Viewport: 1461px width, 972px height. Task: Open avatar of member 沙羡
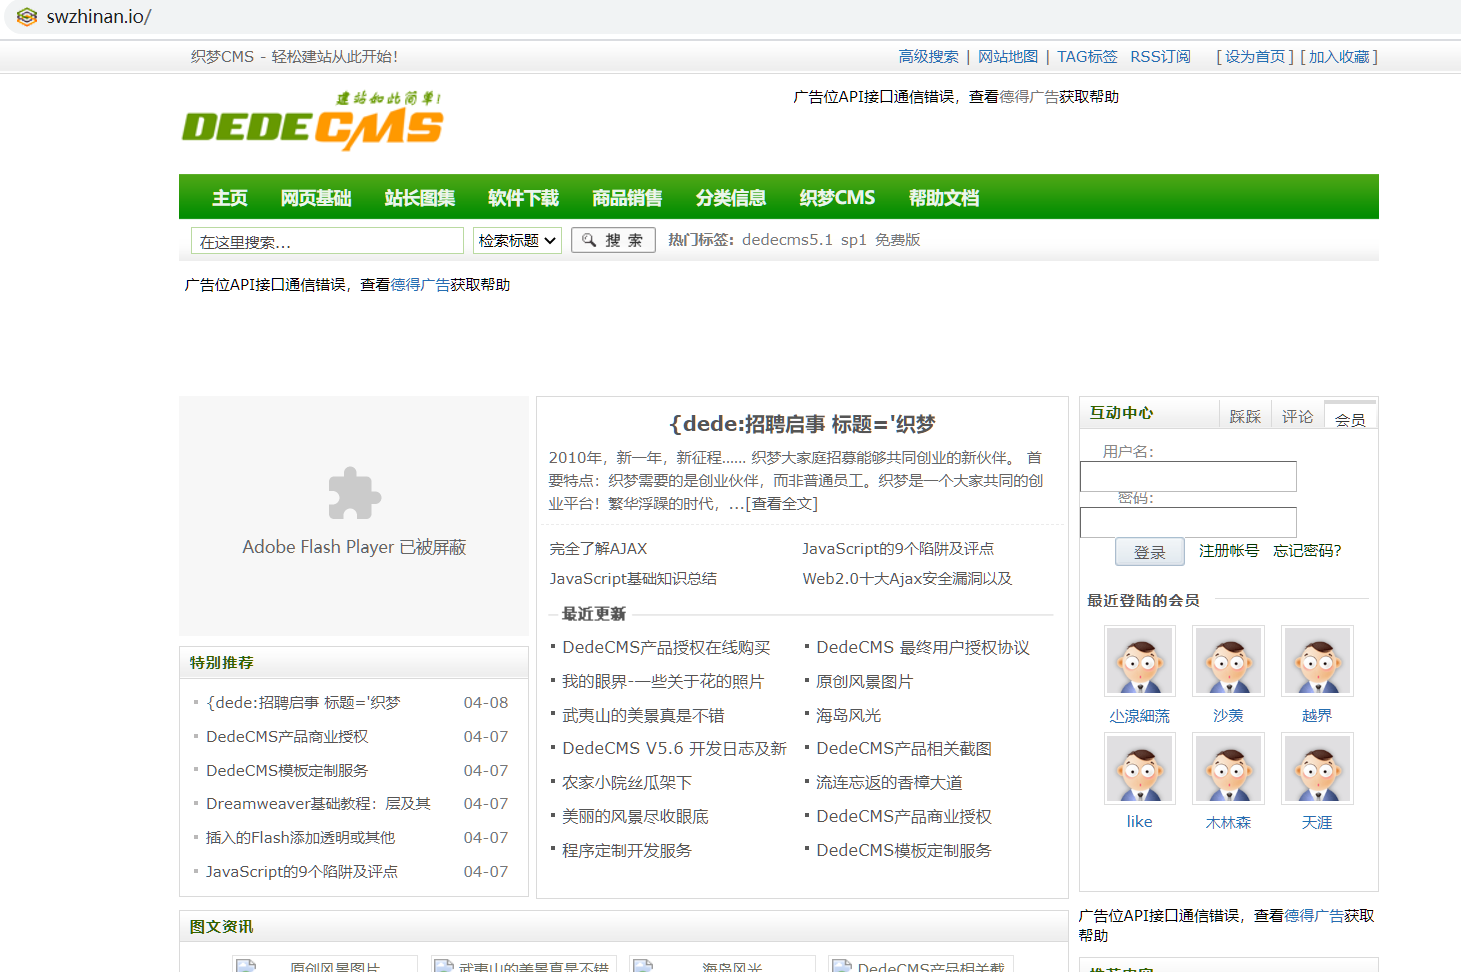[x=1228, y=661]
